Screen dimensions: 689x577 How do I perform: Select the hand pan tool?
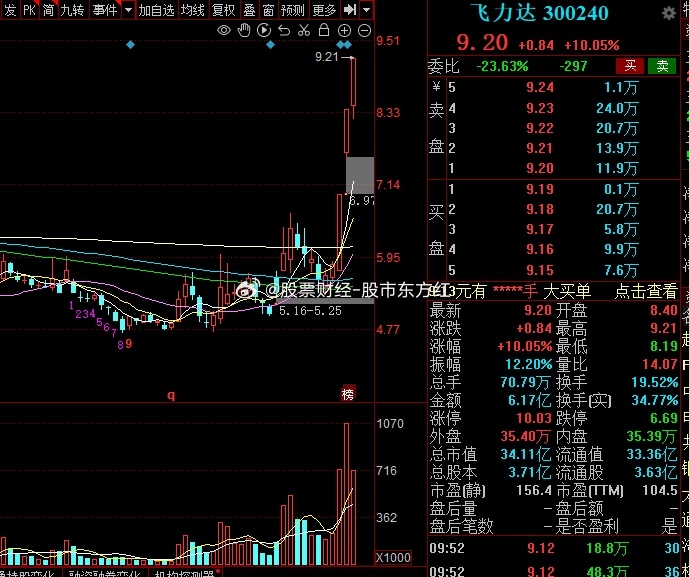(244, 30)
